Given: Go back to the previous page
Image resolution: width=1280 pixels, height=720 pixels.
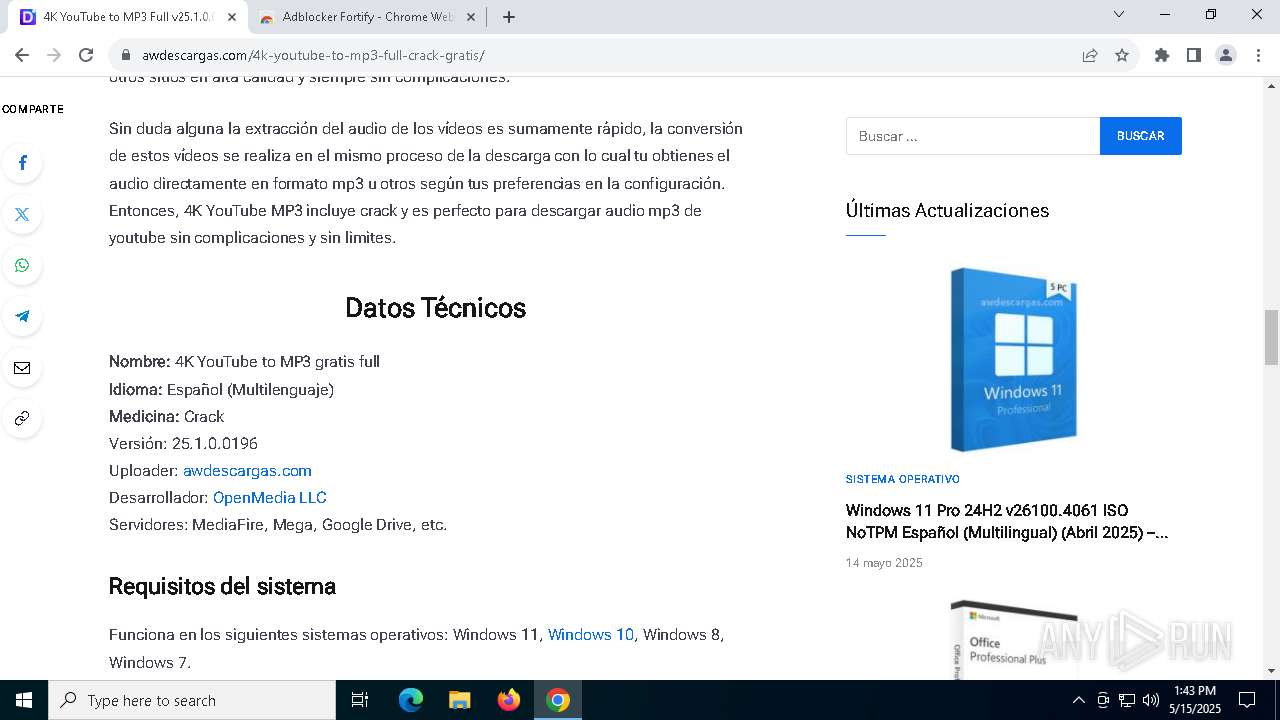Looking at the screenshot, I should pyautogui.click(x=22, y=55).
